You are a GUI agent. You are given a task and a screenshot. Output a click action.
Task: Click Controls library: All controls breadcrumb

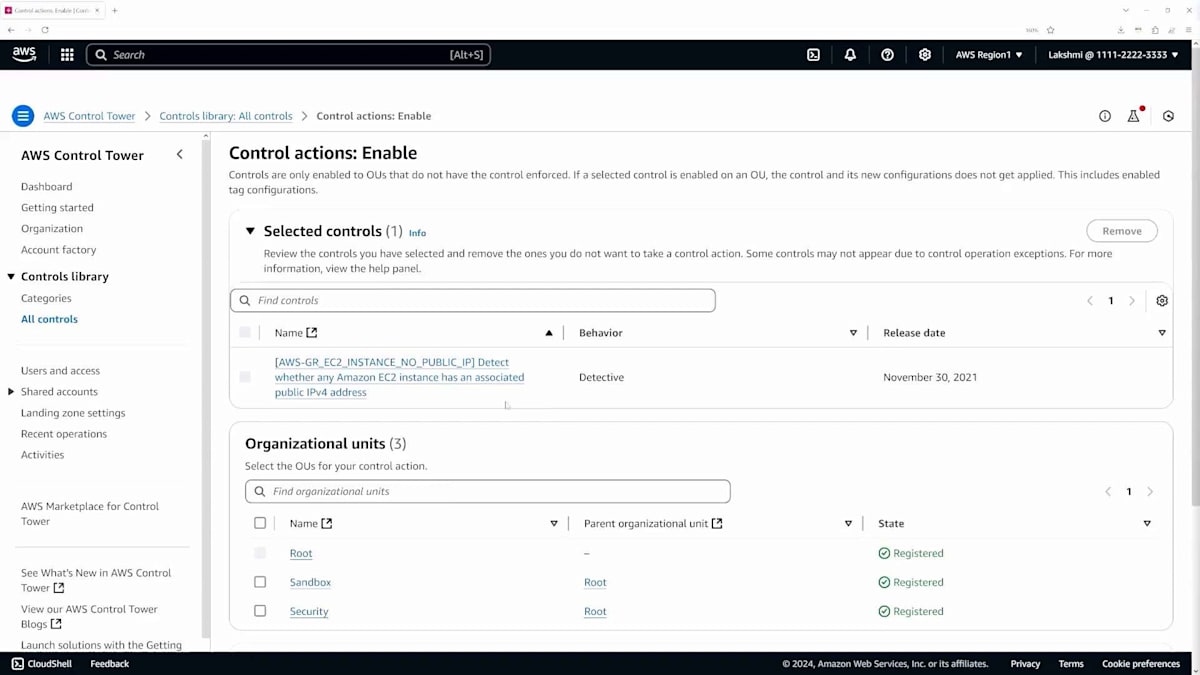226,116
